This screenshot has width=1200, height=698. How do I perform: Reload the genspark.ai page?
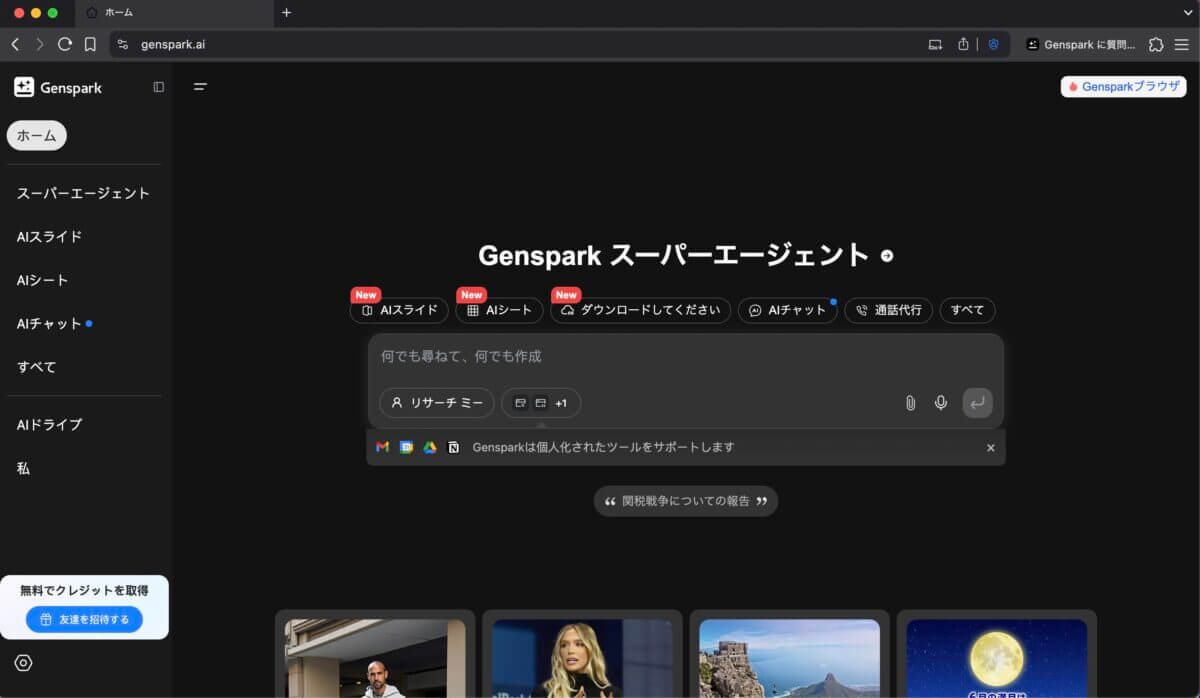65,44
